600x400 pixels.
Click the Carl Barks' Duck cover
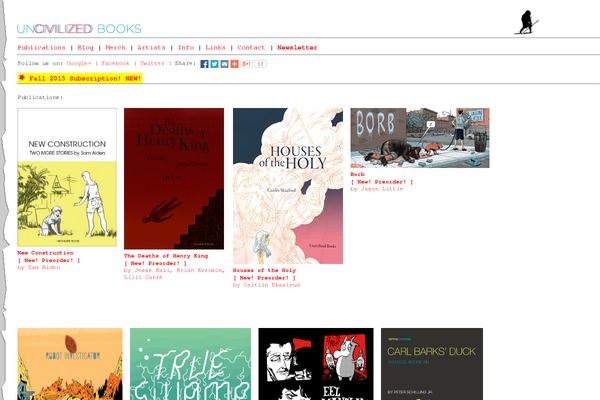(x=432, y=364)
